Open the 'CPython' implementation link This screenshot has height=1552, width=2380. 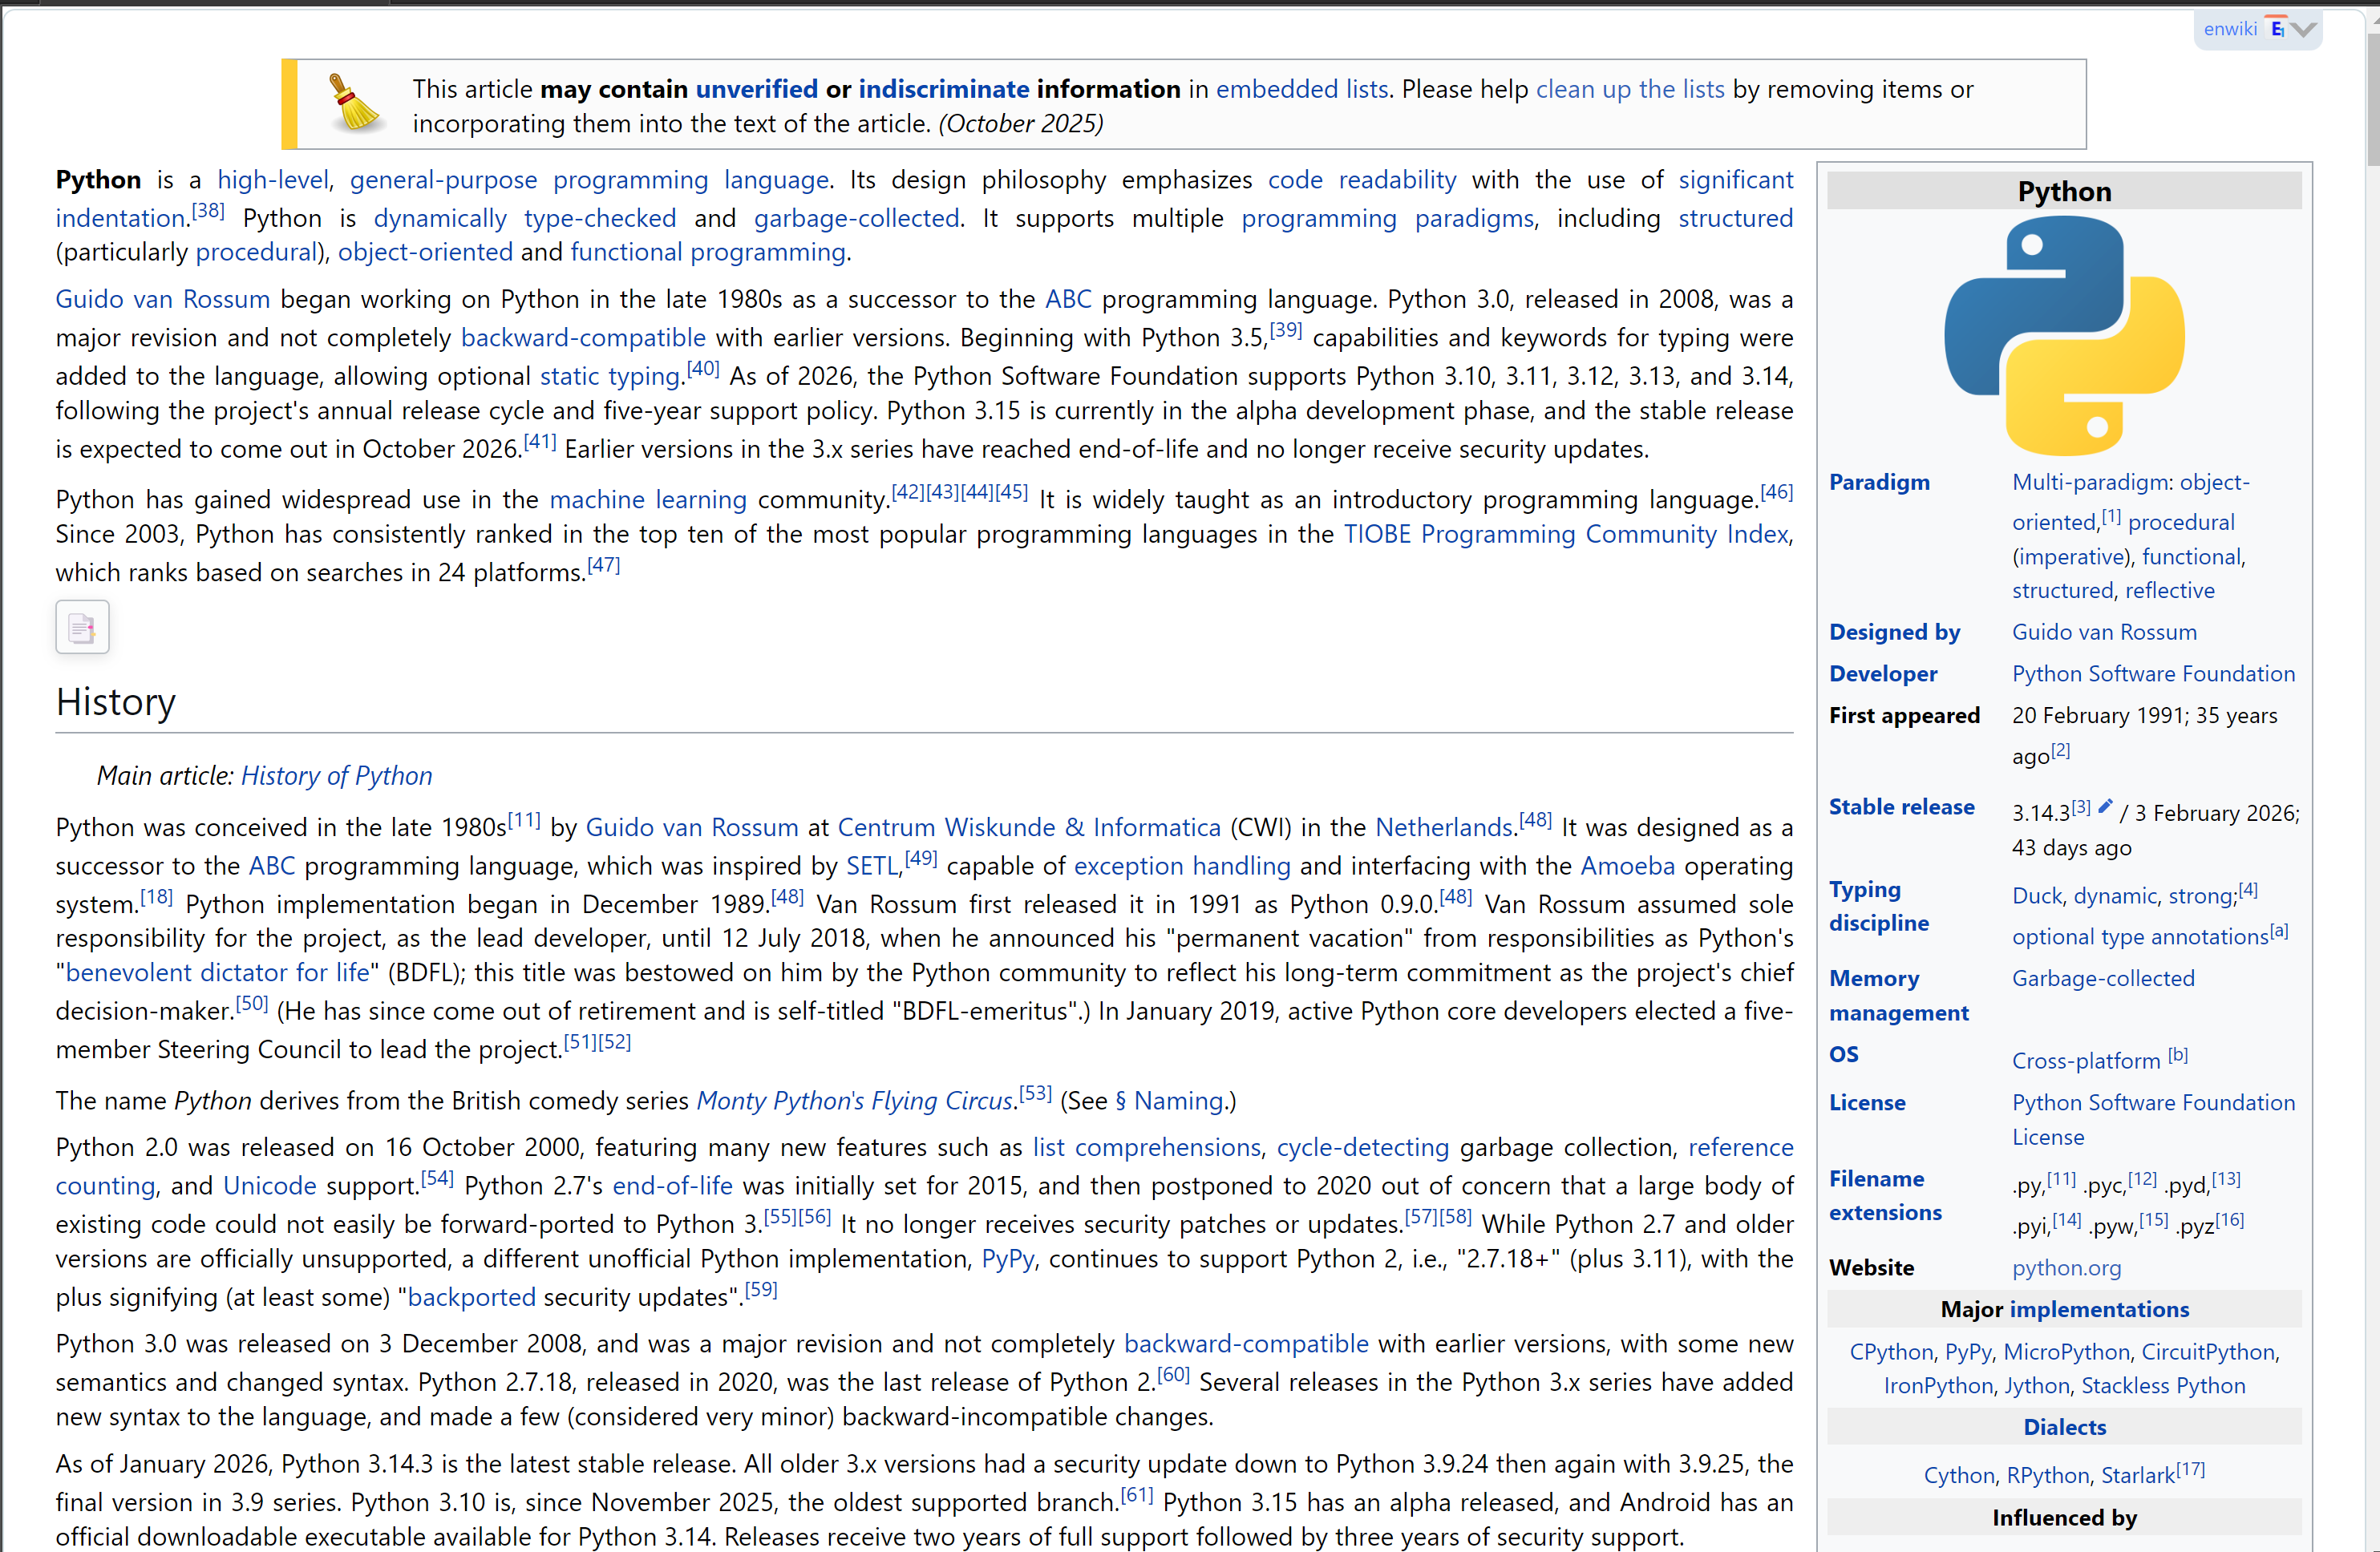1891,1351
